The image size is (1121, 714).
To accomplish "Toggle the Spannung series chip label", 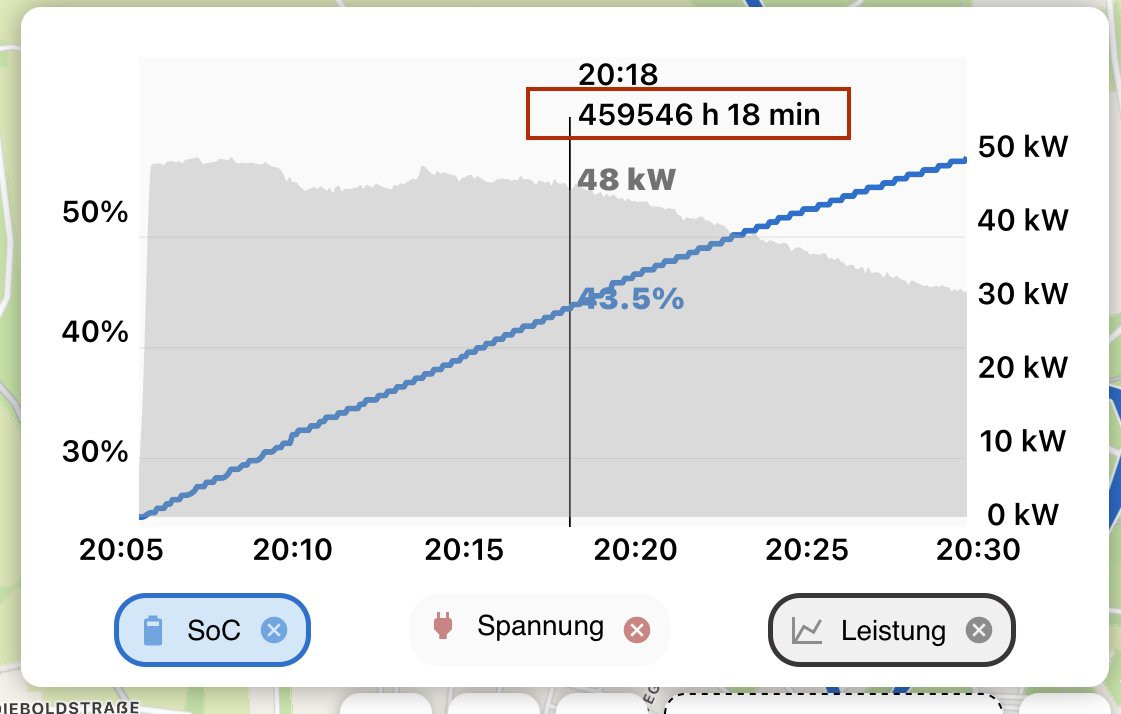I will pos(540,627).
